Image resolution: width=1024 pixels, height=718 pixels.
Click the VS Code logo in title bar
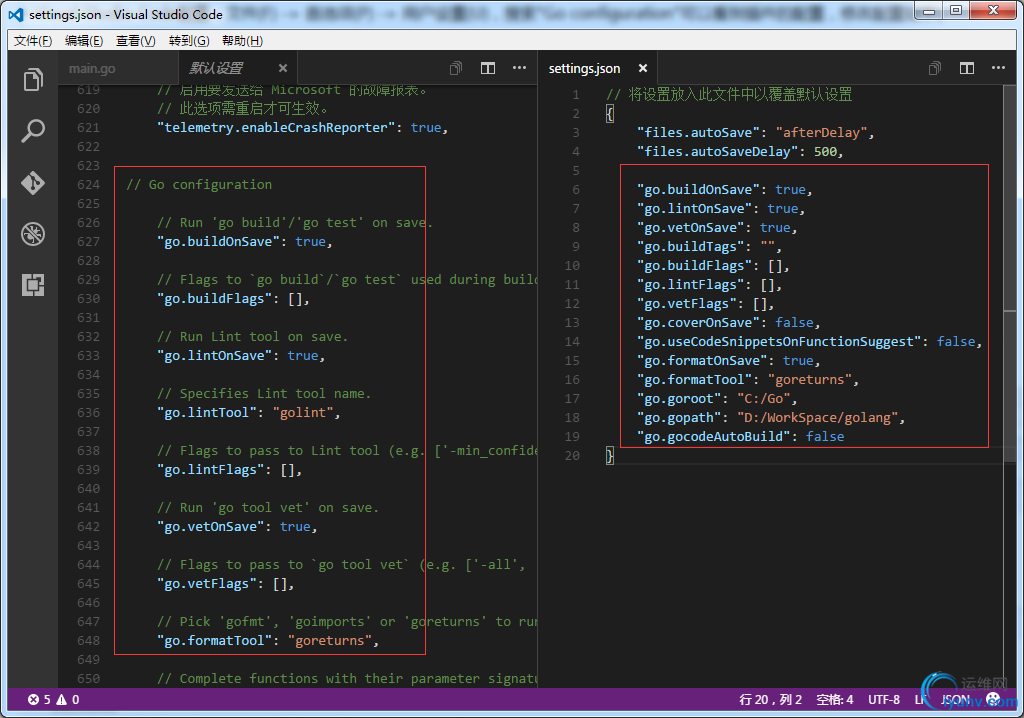[x=16, y=14]
